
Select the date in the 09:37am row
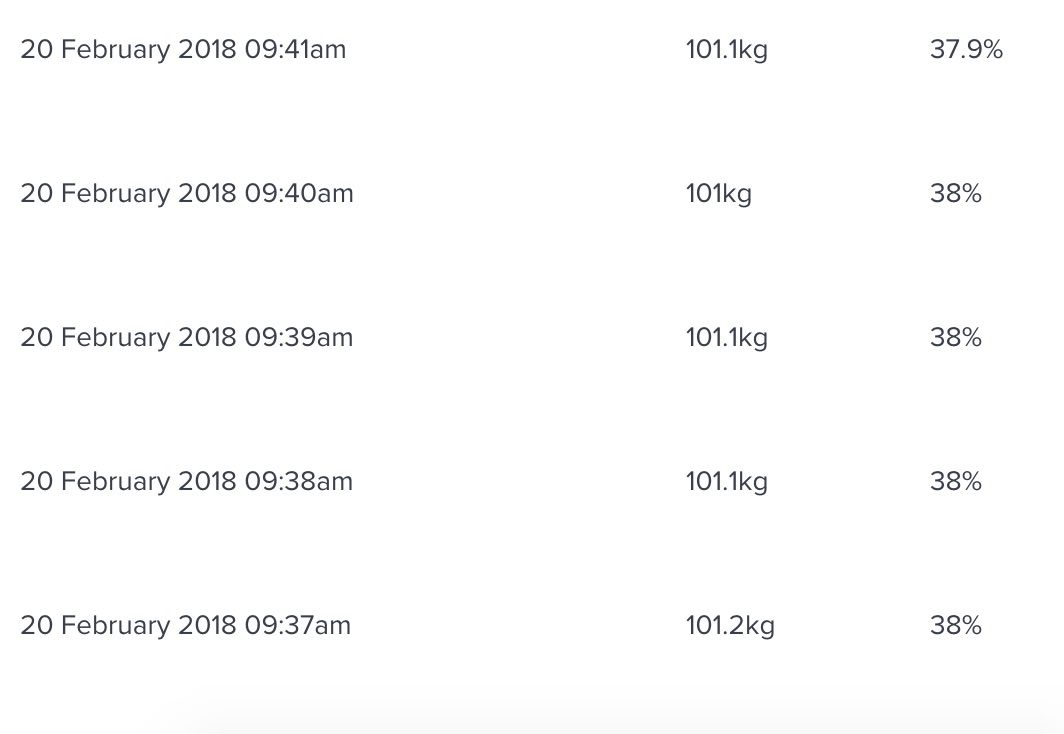coord(128,626)
